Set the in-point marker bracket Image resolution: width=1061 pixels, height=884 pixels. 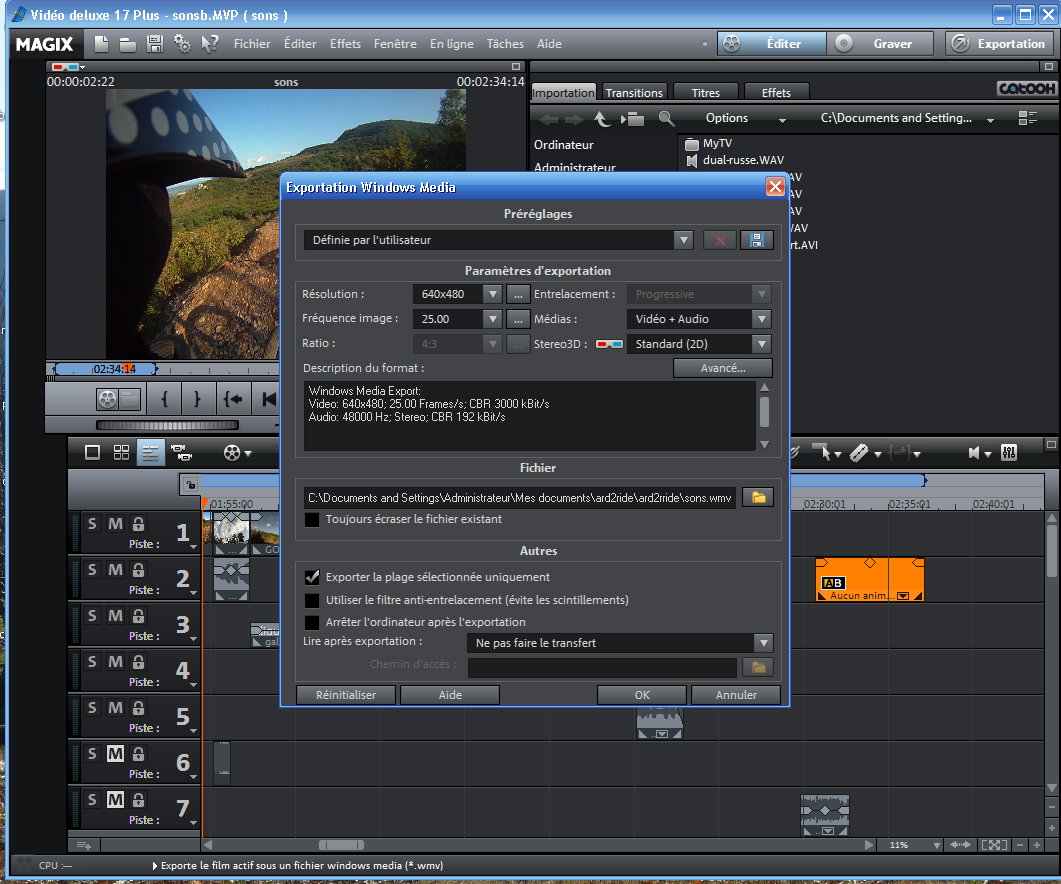point(164,399)
